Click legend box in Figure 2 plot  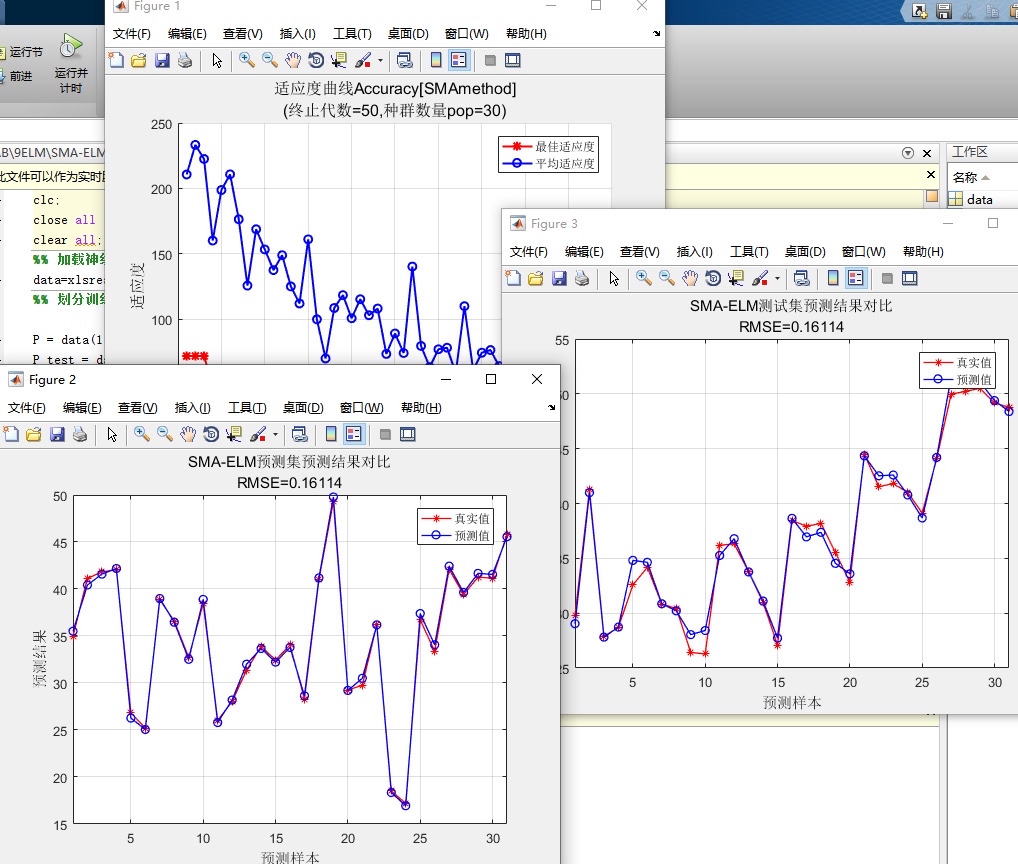point(456,526)
